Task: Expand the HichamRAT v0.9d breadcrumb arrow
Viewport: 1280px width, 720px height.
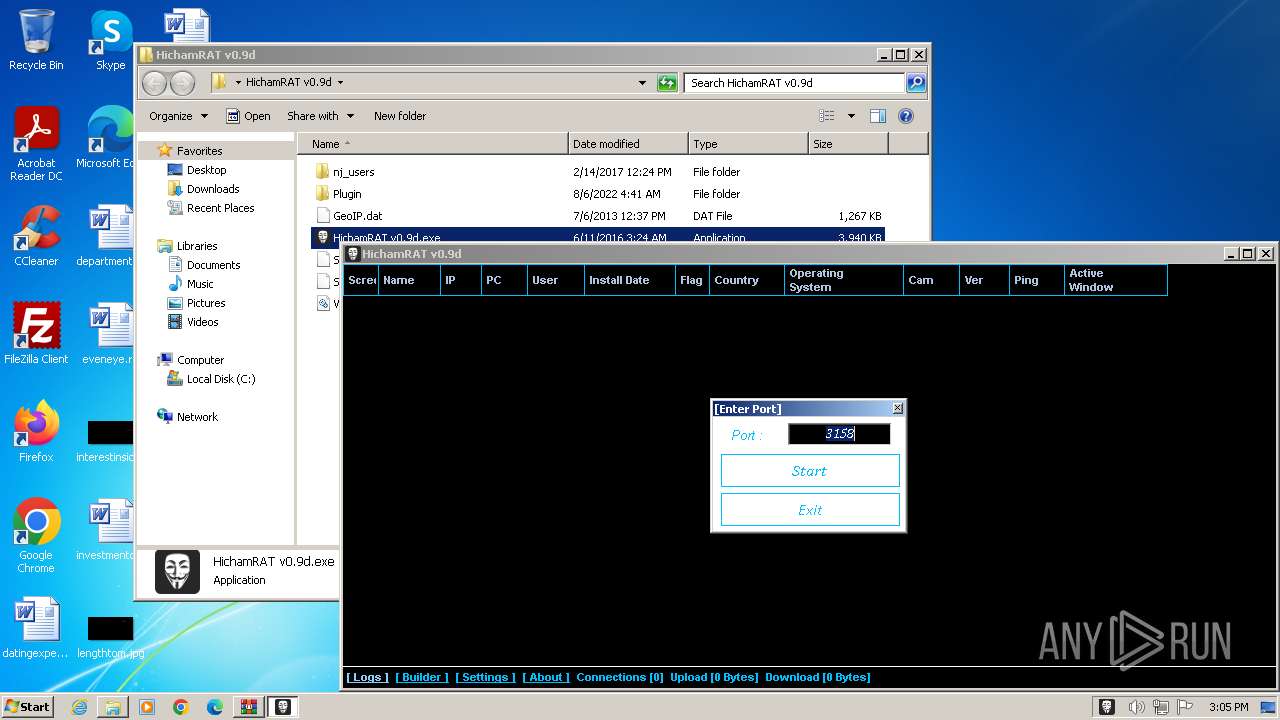Action: point(340,83)
